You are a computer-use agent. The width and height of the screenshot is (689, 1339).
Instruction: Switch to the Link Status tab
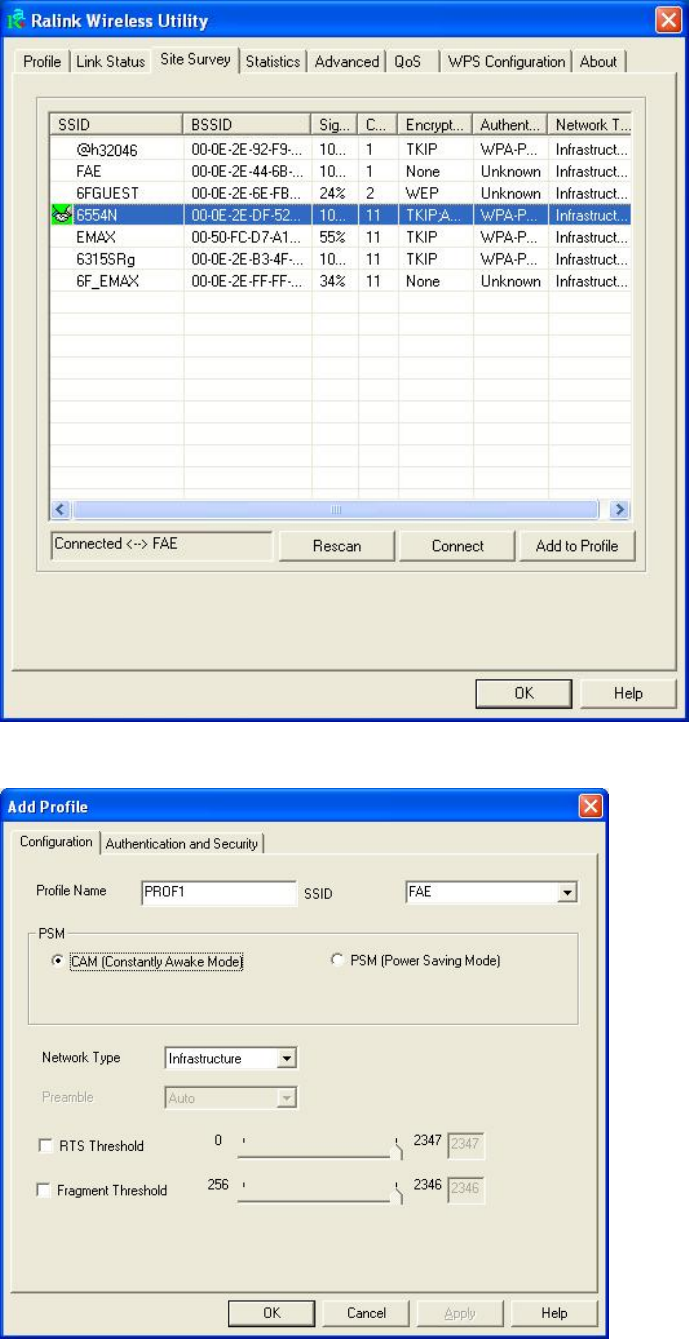(x=110, y=62)
